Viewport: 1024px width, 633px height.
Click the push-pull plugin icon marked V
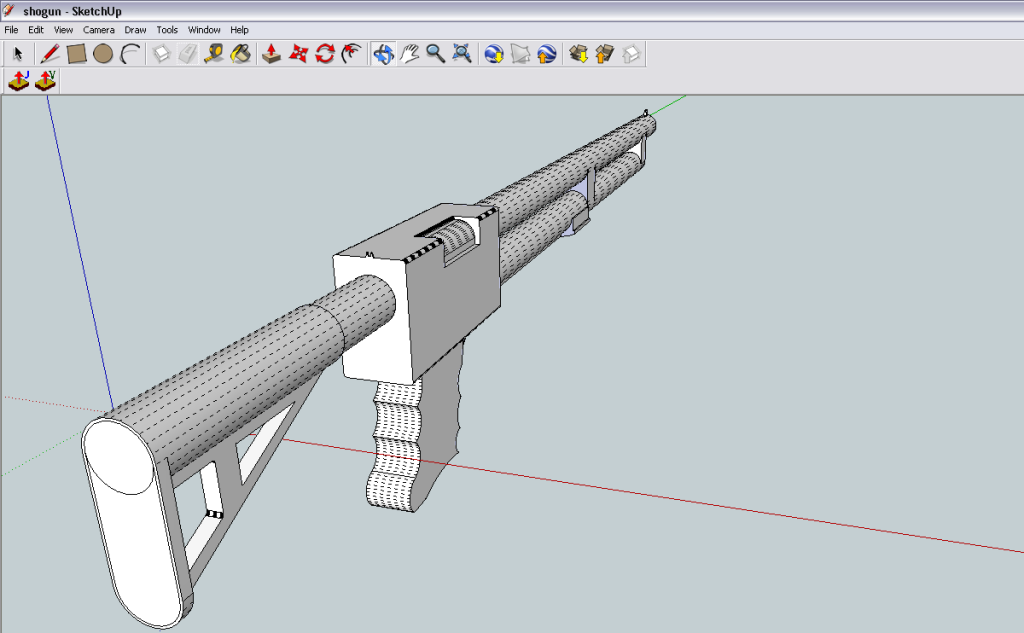point(46,80)
